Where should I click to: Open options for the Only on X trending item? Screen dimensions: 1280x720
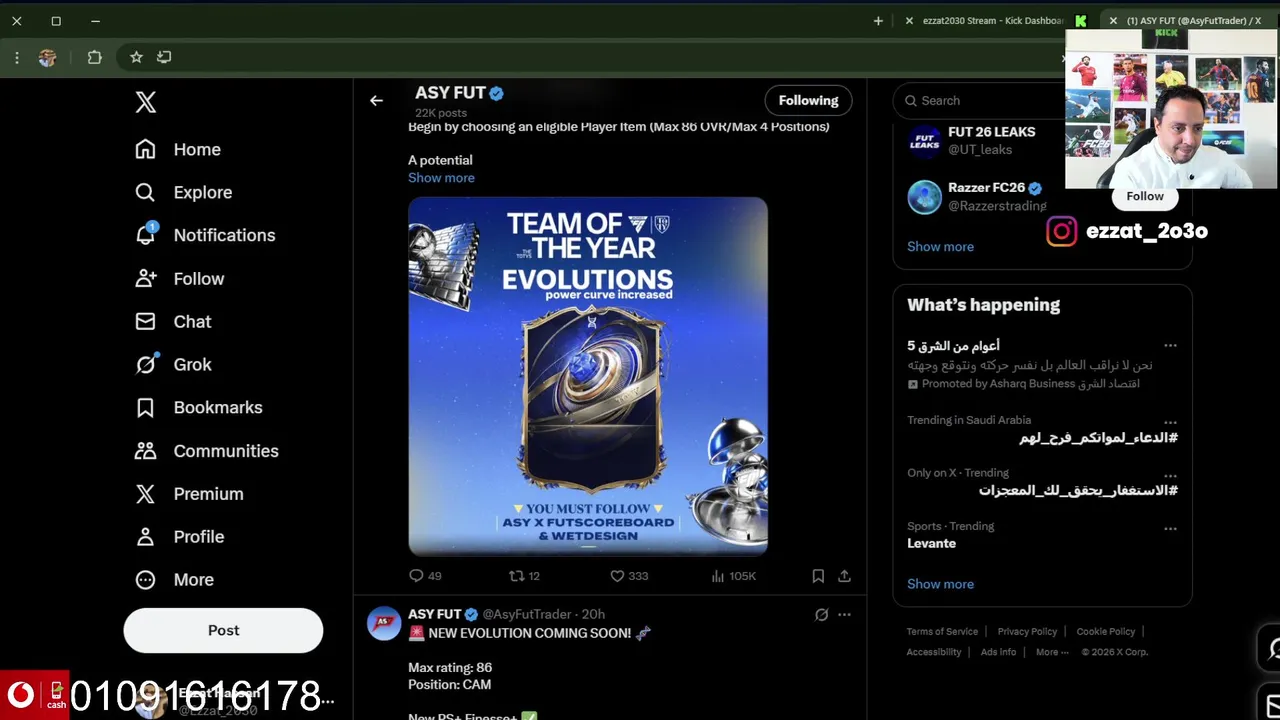(1170, 475)
